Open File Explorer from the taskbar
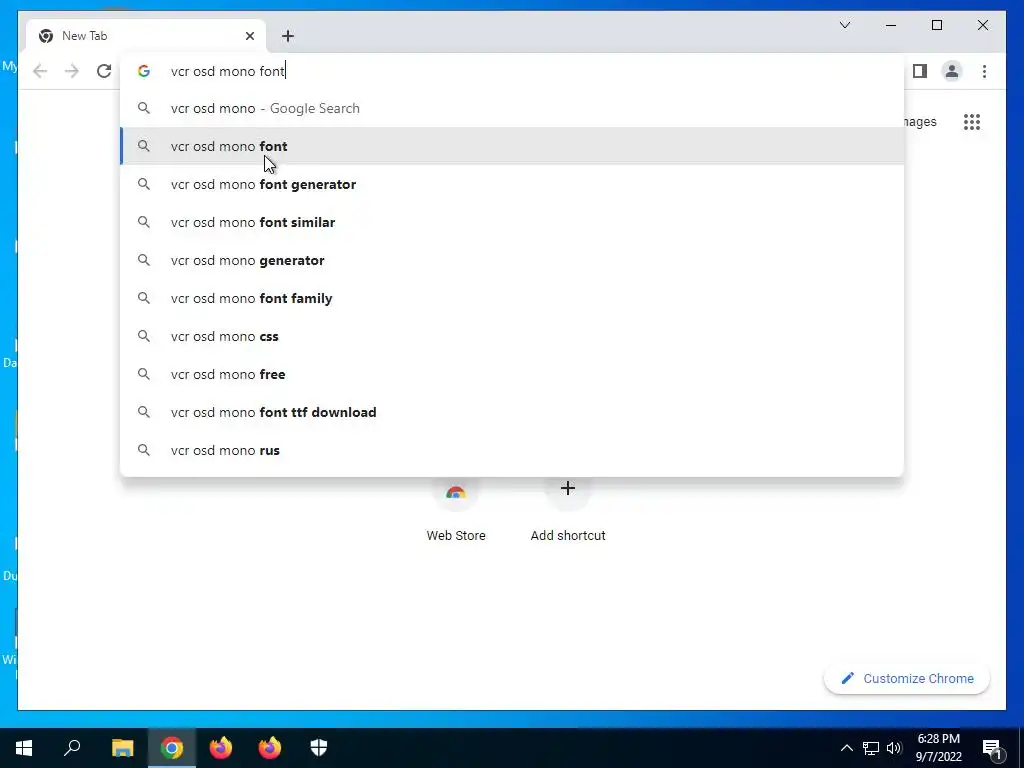 [122, 748]
